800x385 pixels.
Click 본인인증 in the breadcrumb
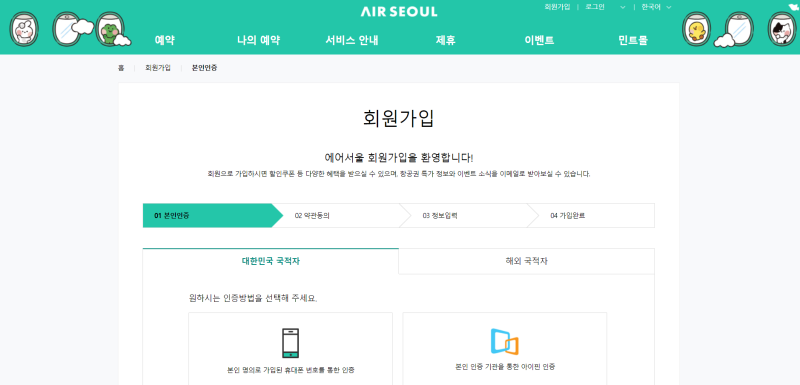pos(204,68)
